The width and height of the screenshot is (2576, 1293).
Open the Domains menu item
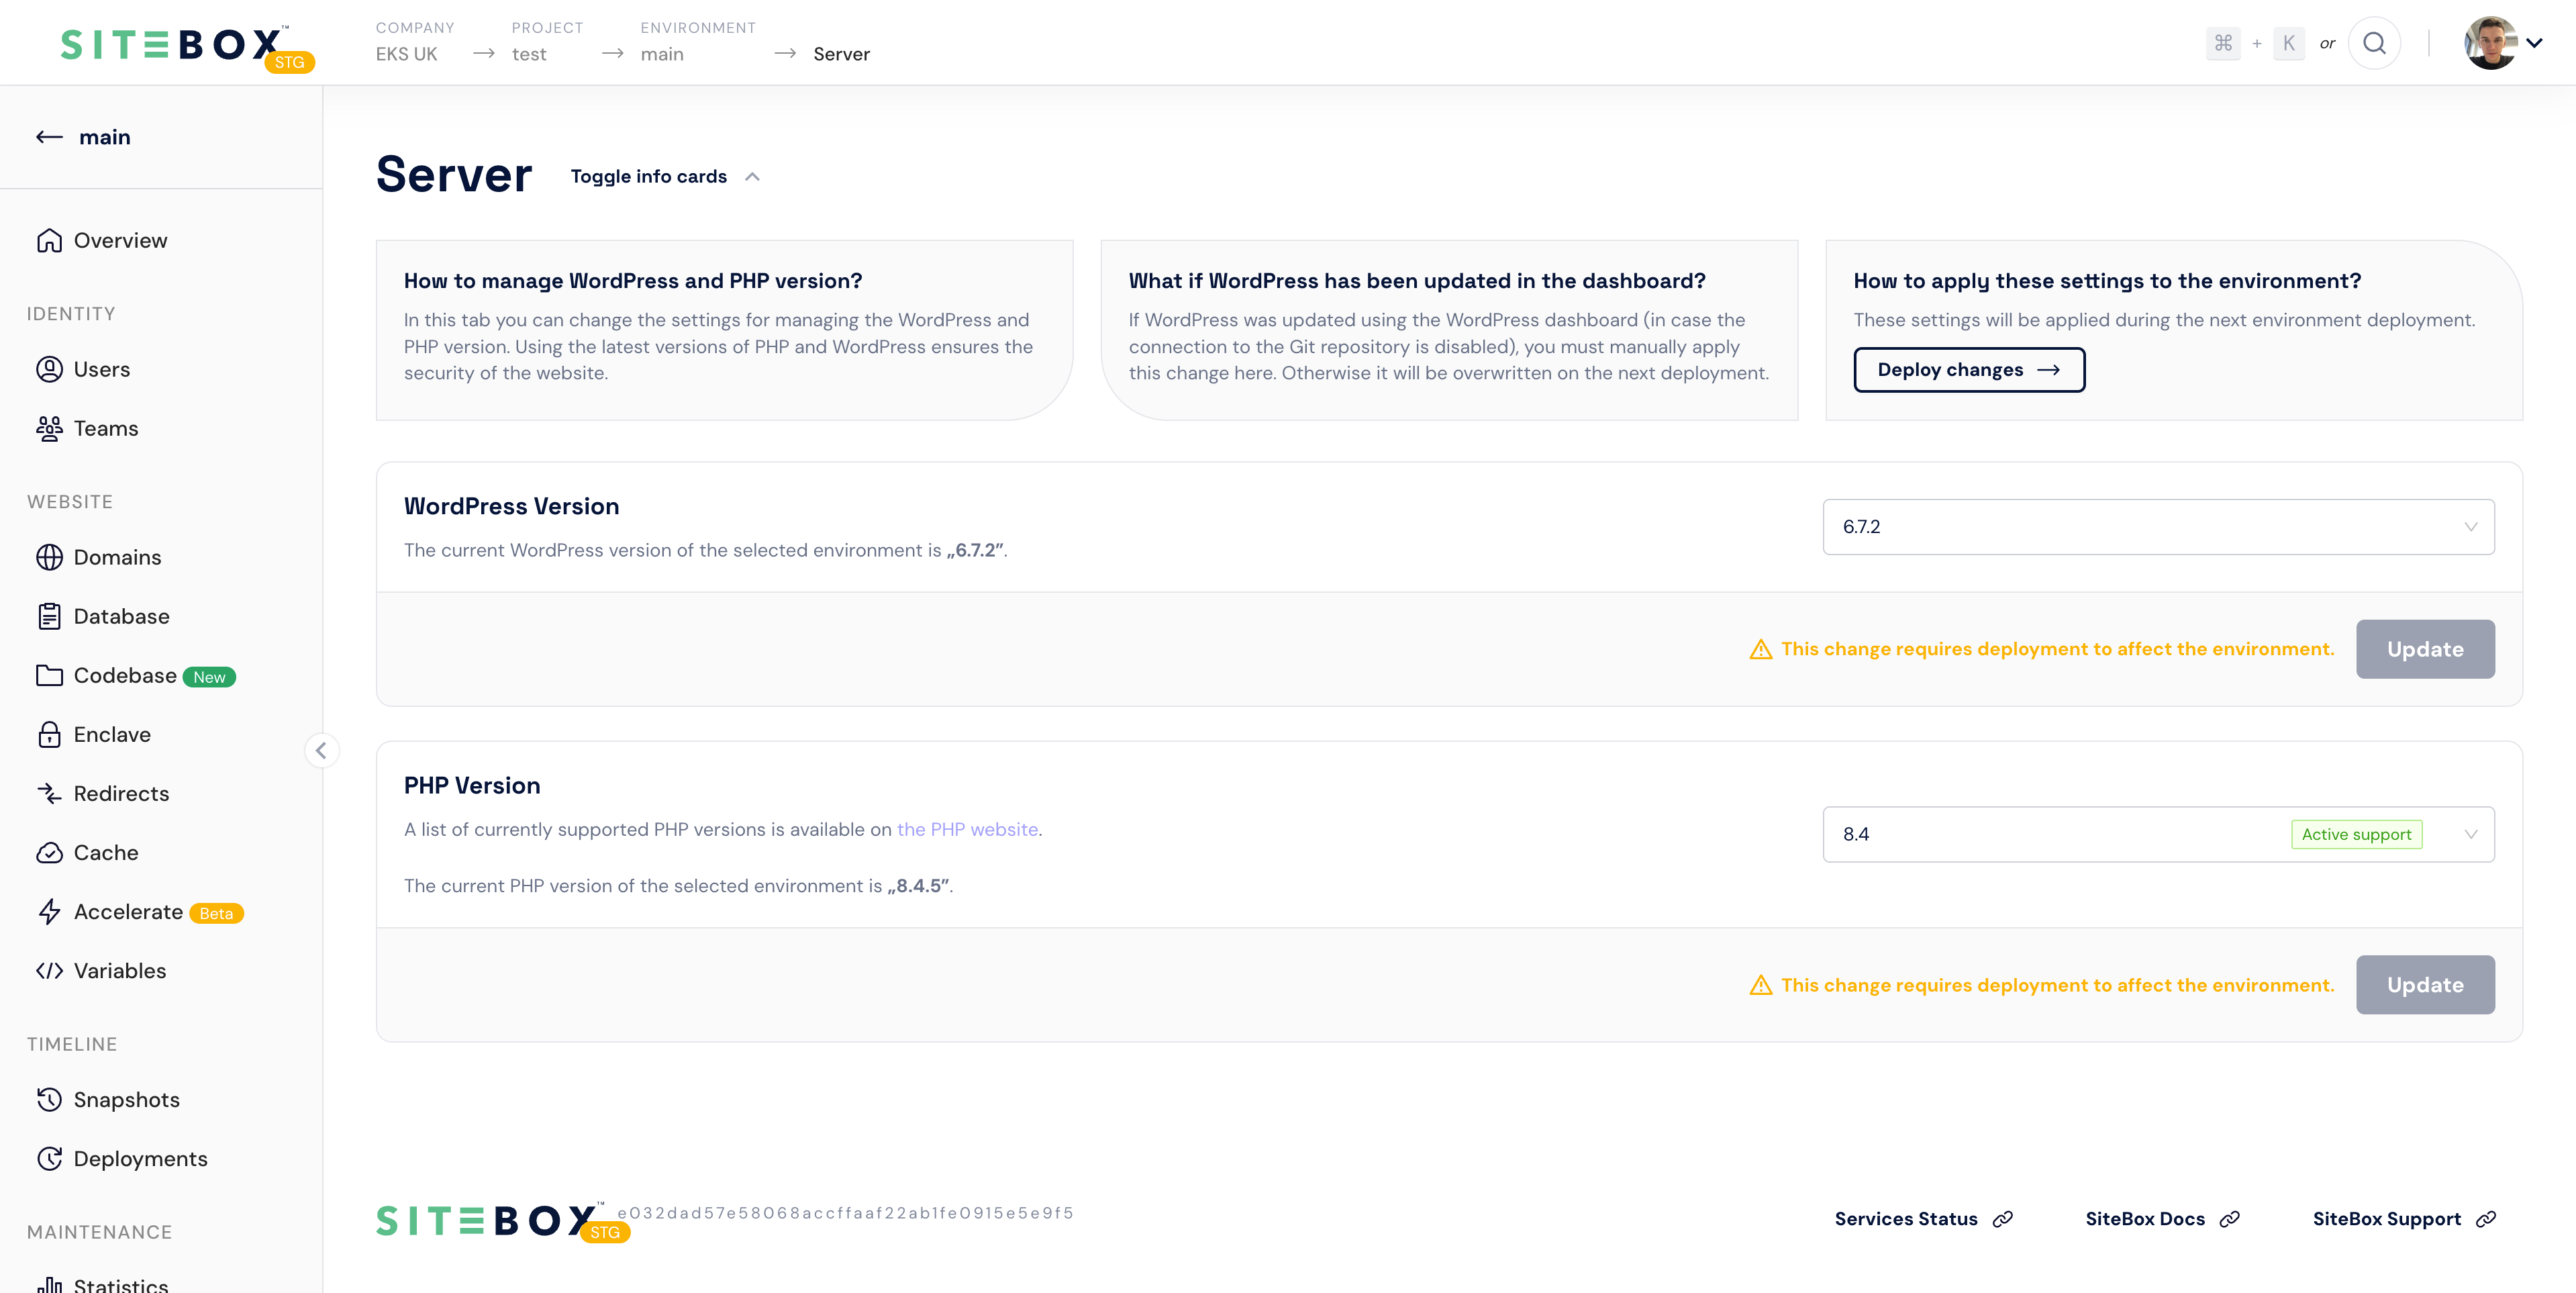[x=117, y=558]
